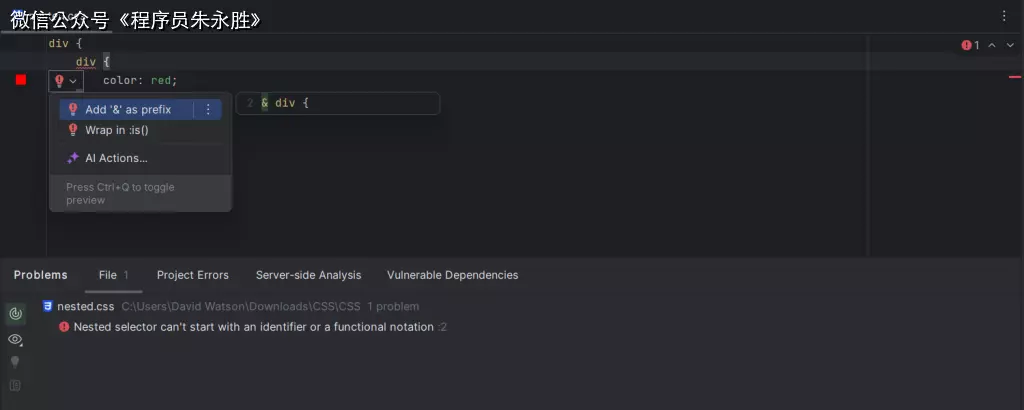The height and width of the screenshot is (410, 1024).
Task: Click the error count indicator in the editor corner
Action: tap(970, 45)
